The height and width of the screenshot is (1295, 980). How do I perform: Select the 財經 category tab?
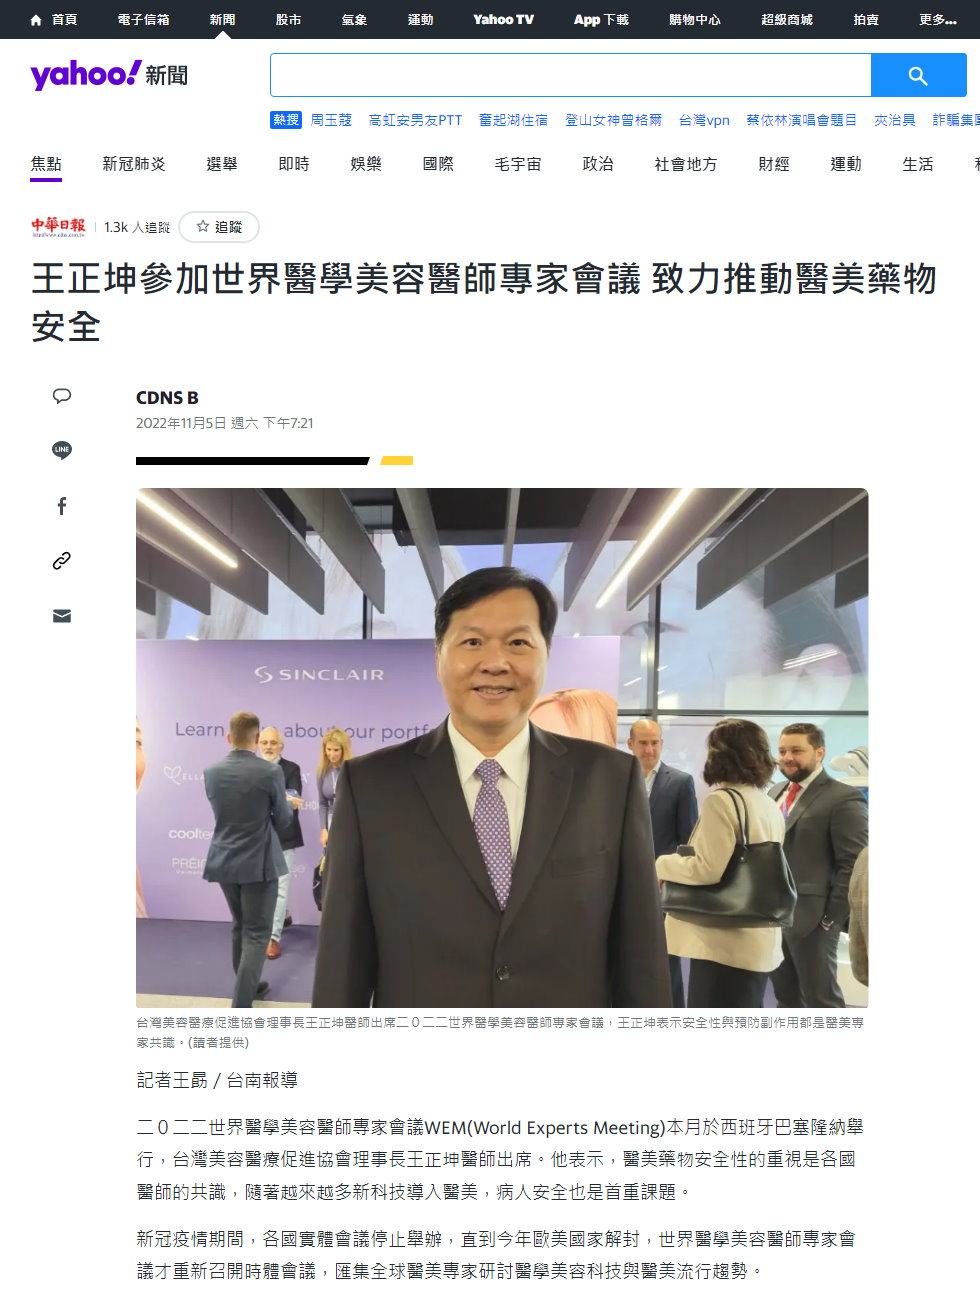coord(774,164)
